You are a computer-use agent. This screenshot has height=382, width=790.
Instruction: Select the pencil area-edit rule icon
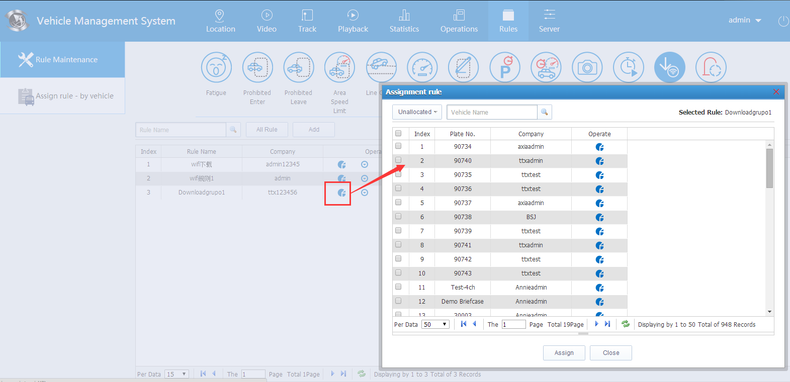click(x=463, y=67)
